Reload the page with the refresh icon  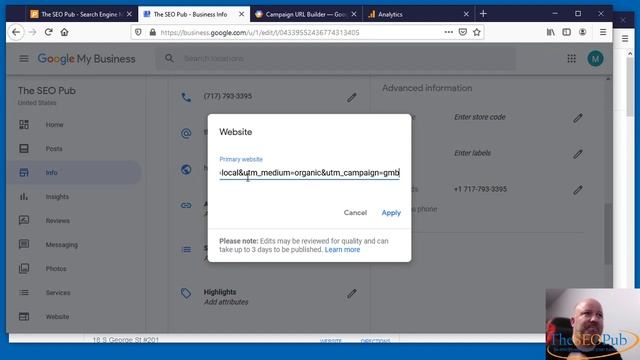point(49,32)
